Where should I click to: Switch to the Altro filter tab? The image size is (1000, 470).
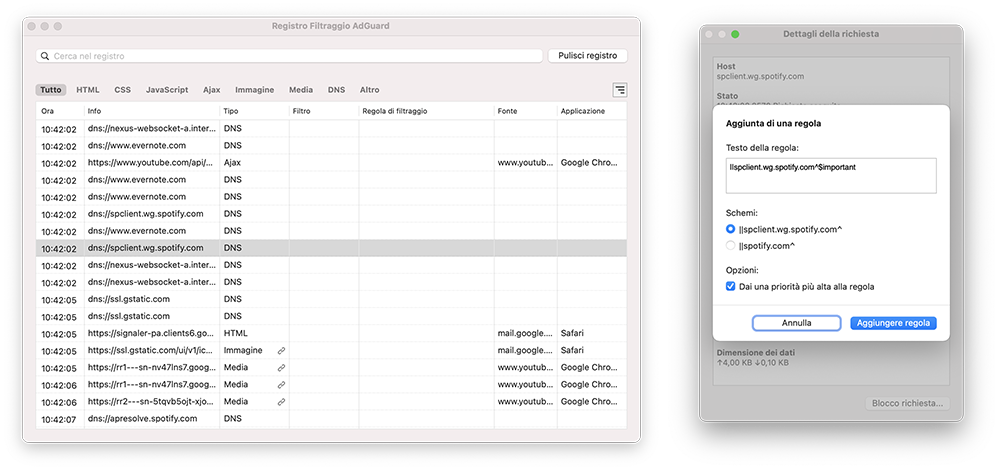[370, 90]
